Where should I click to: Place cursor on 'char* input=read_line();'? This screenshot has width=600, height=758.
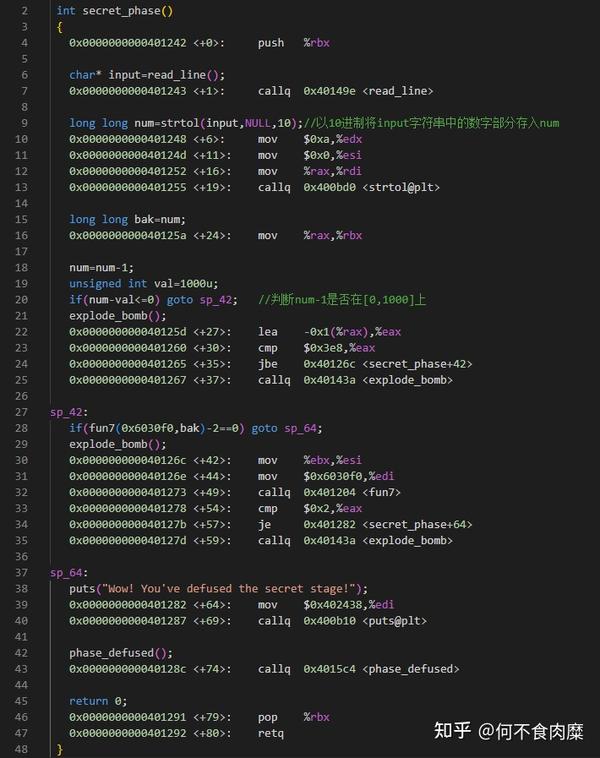click(x=146, y=75)
